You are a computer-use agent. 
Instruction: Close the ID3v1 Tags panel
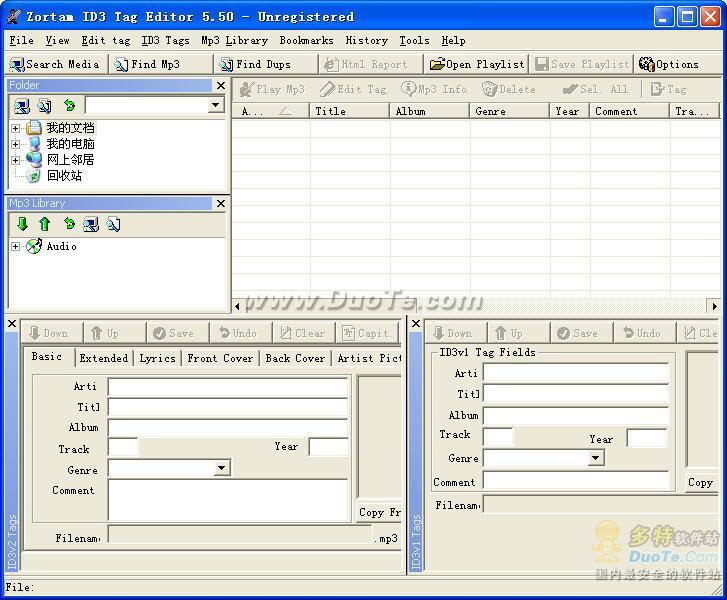point(416,324)
